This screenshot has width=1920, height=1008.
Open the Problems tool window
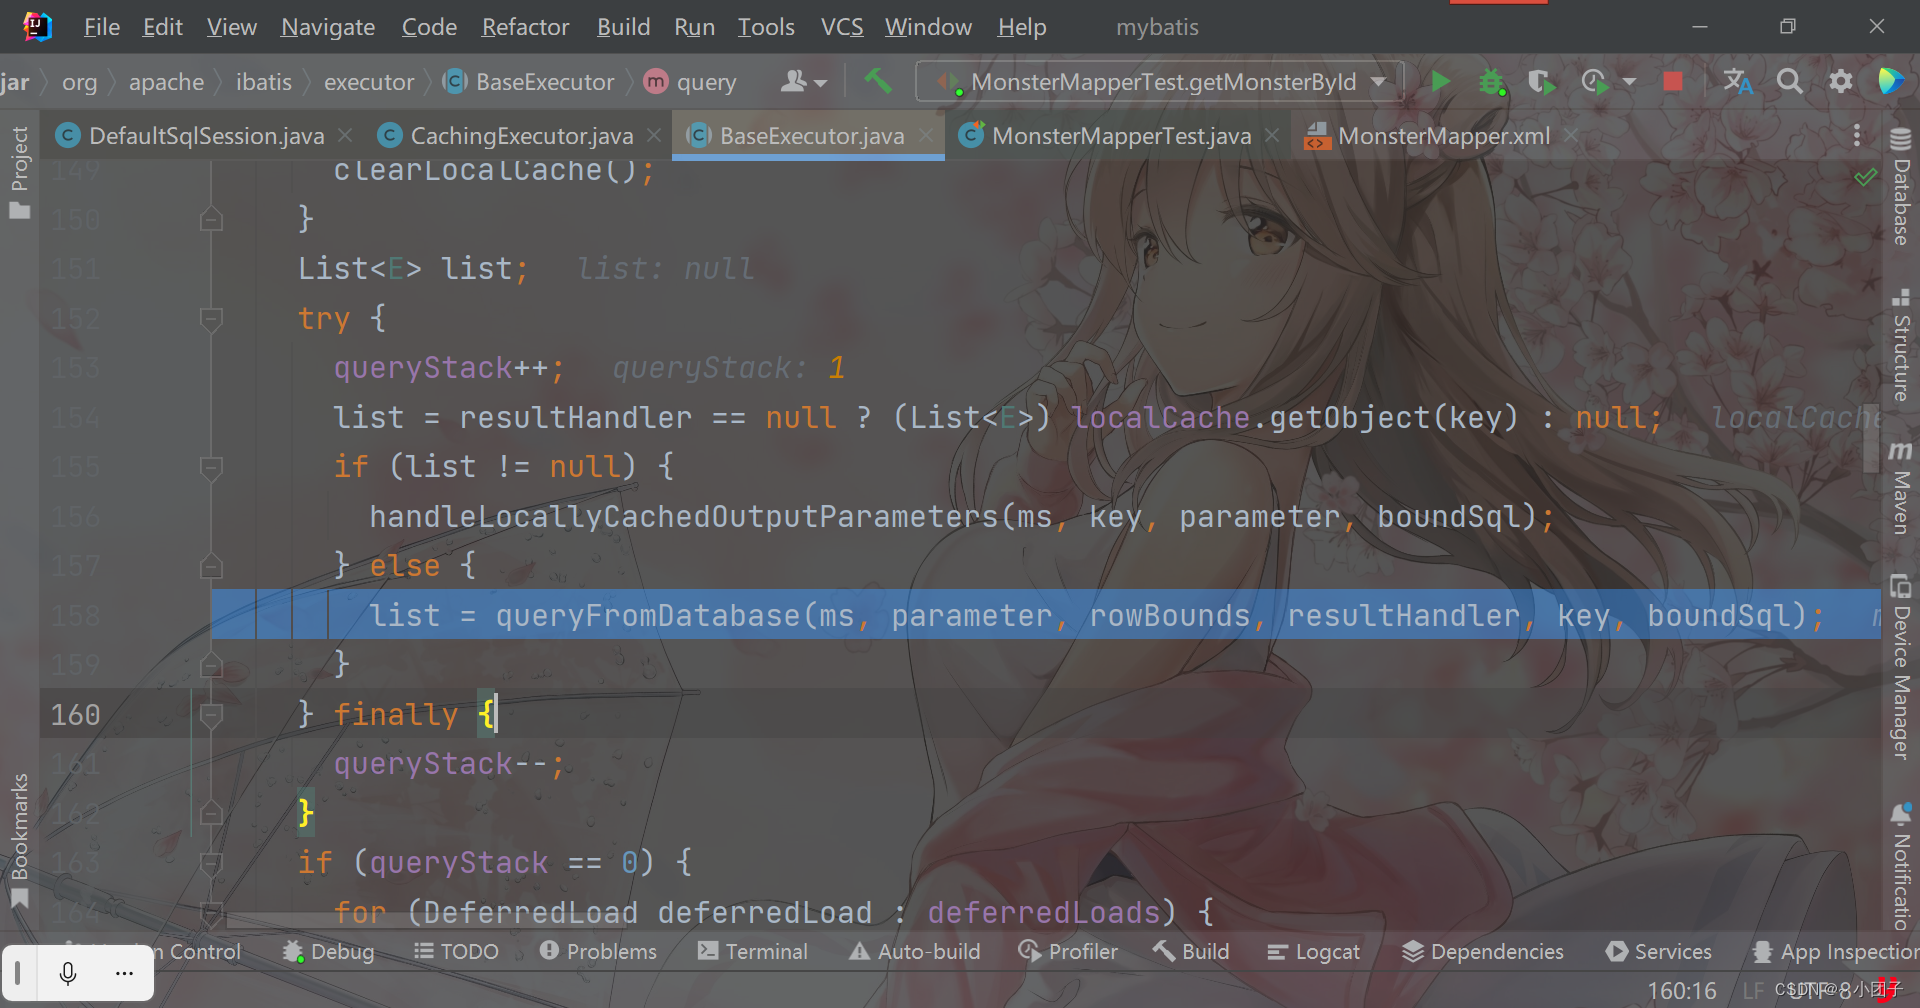598,951
